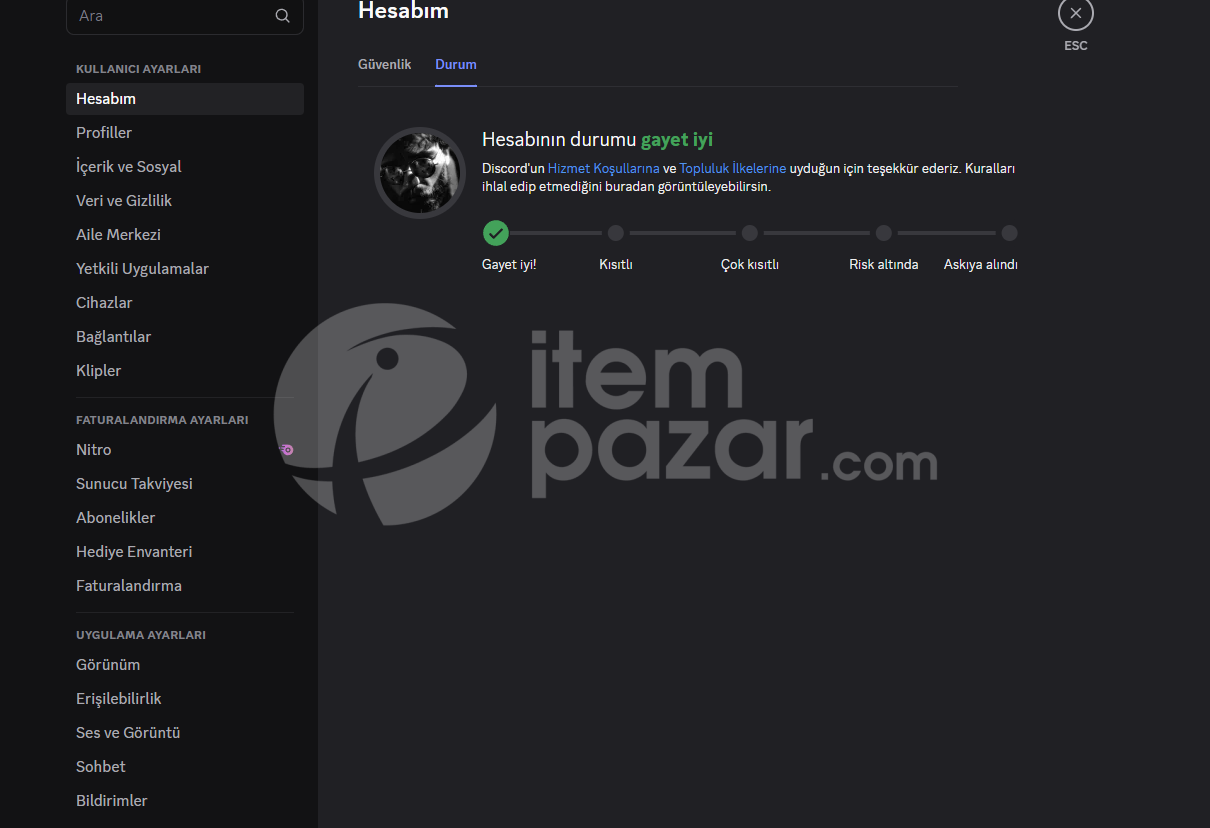1210x828 pixels.
Task: Click the 'FATURALANDIRMA AYARLARI' section header
Action: (x=162, y=420)
